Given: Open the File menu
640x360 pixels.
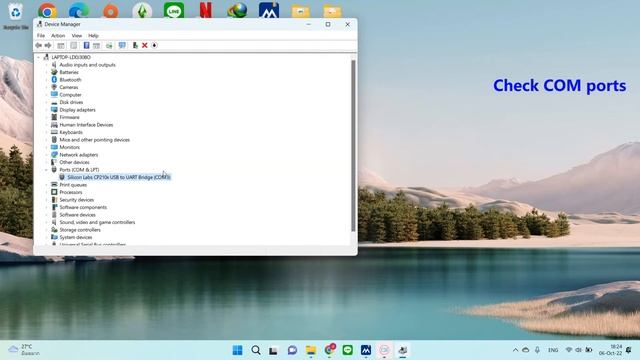Looking at the screenshot, I should pos(41,36).
